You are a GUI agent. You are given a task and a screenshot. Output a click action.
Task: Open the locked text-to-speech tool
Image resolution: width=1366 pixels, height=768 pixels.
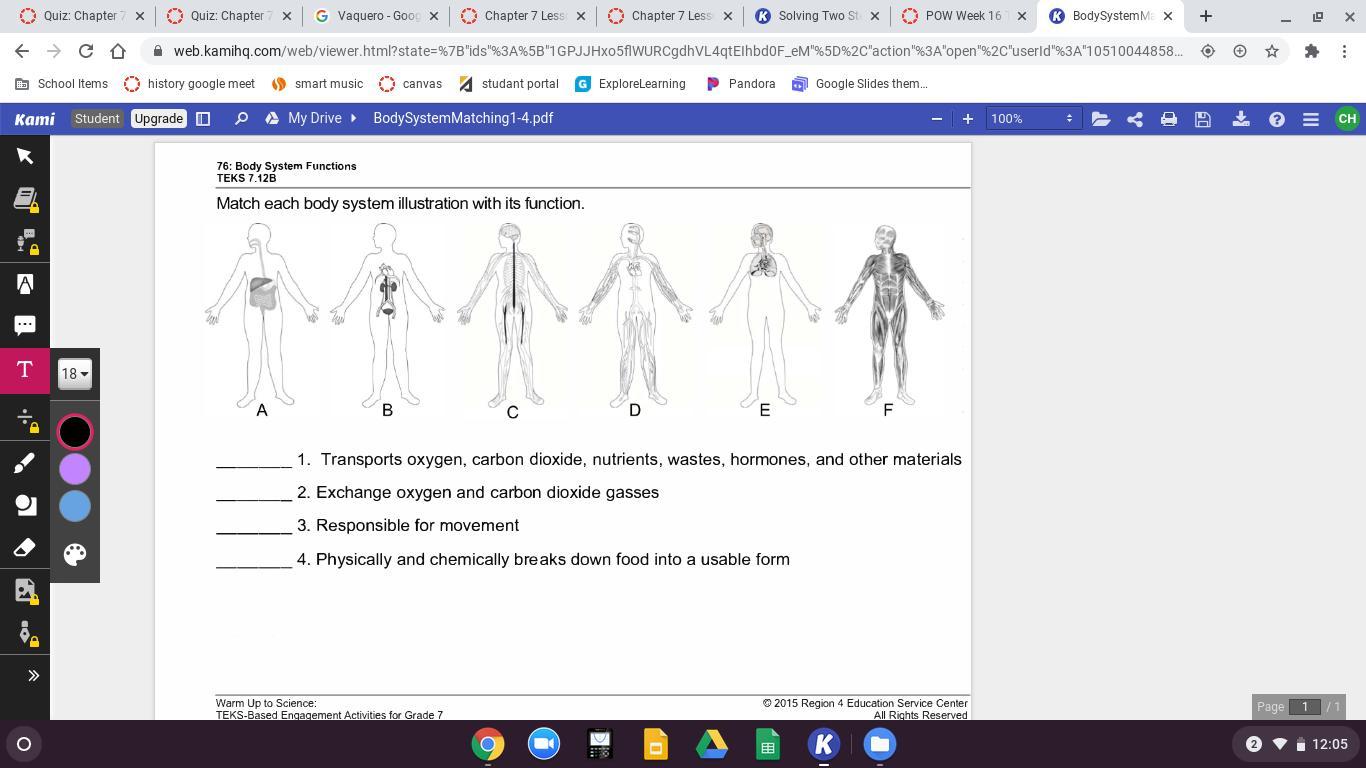click(25, 241)
